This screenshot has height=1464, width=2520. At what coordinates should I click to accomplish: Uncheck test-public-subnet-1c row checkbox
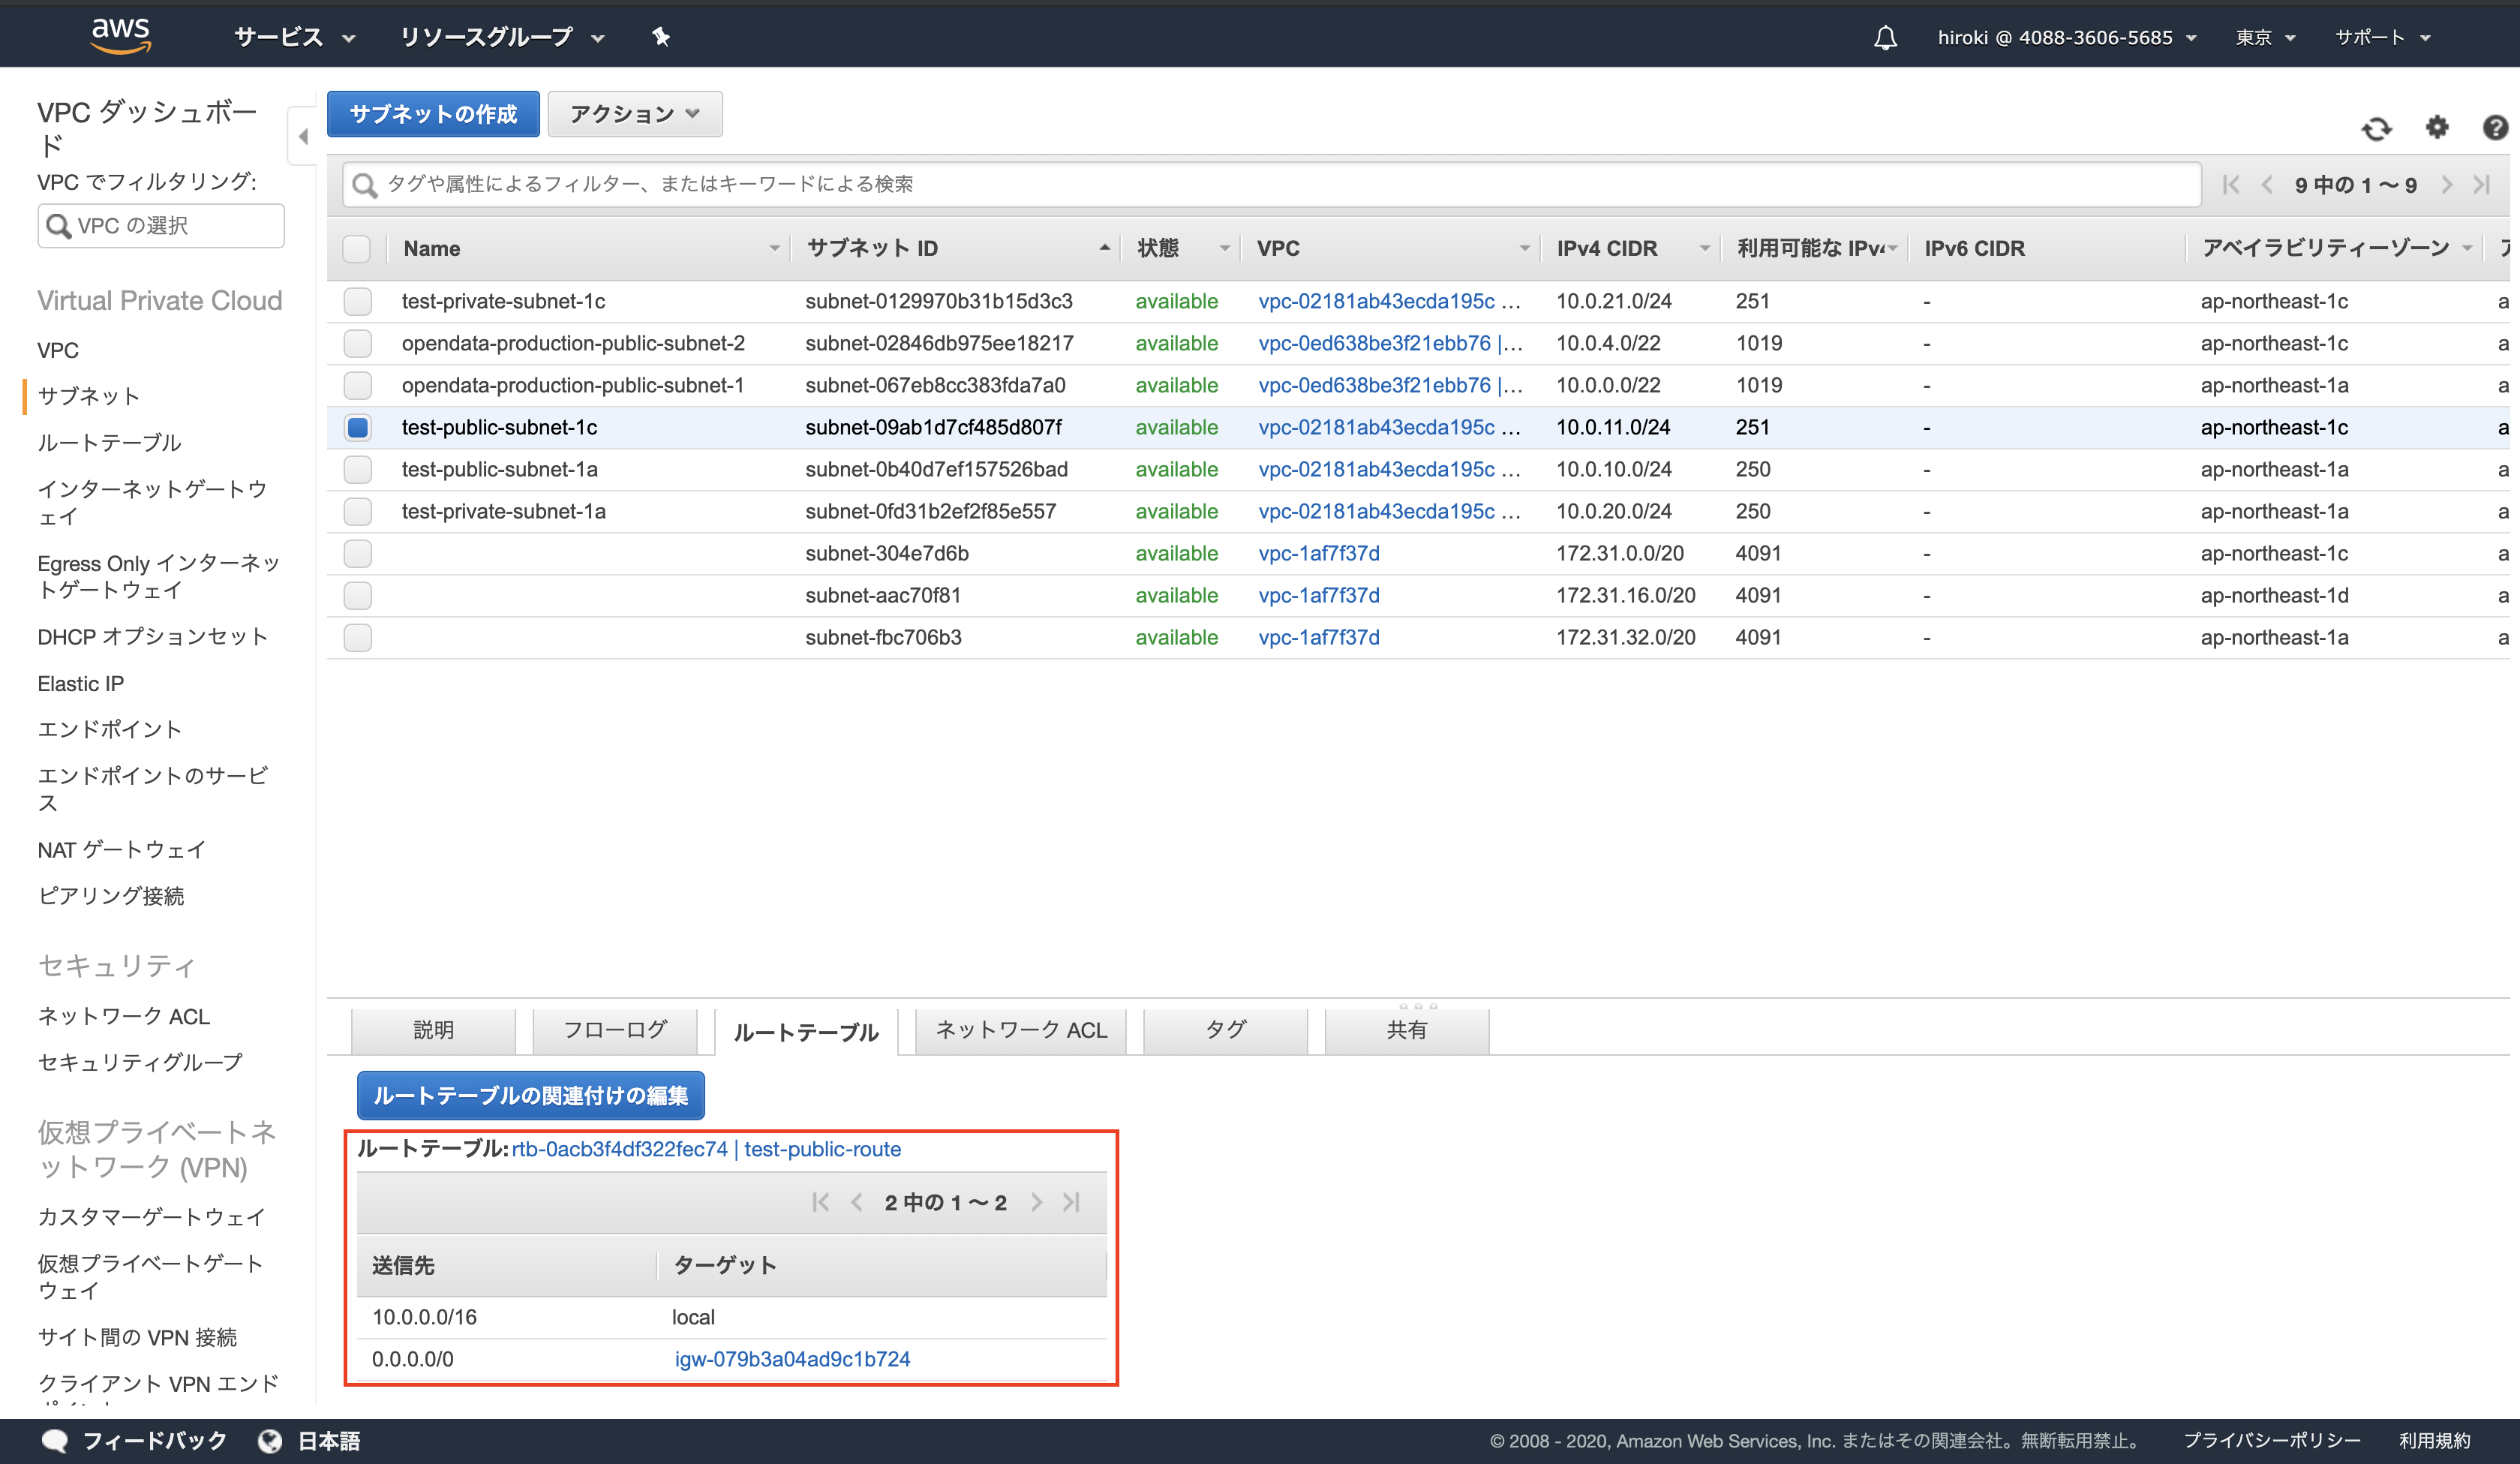pyautogui.click(x=357, y=427)
